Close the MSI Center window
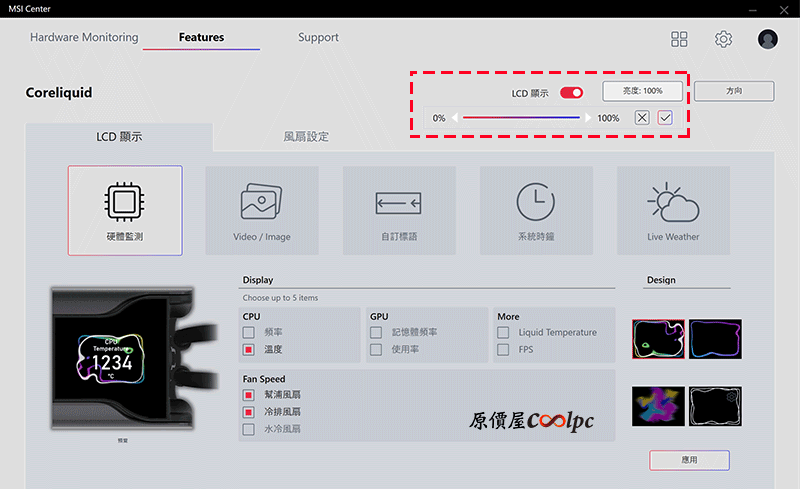The width and height of the screenshot is (800, 489). coord(784,9)
